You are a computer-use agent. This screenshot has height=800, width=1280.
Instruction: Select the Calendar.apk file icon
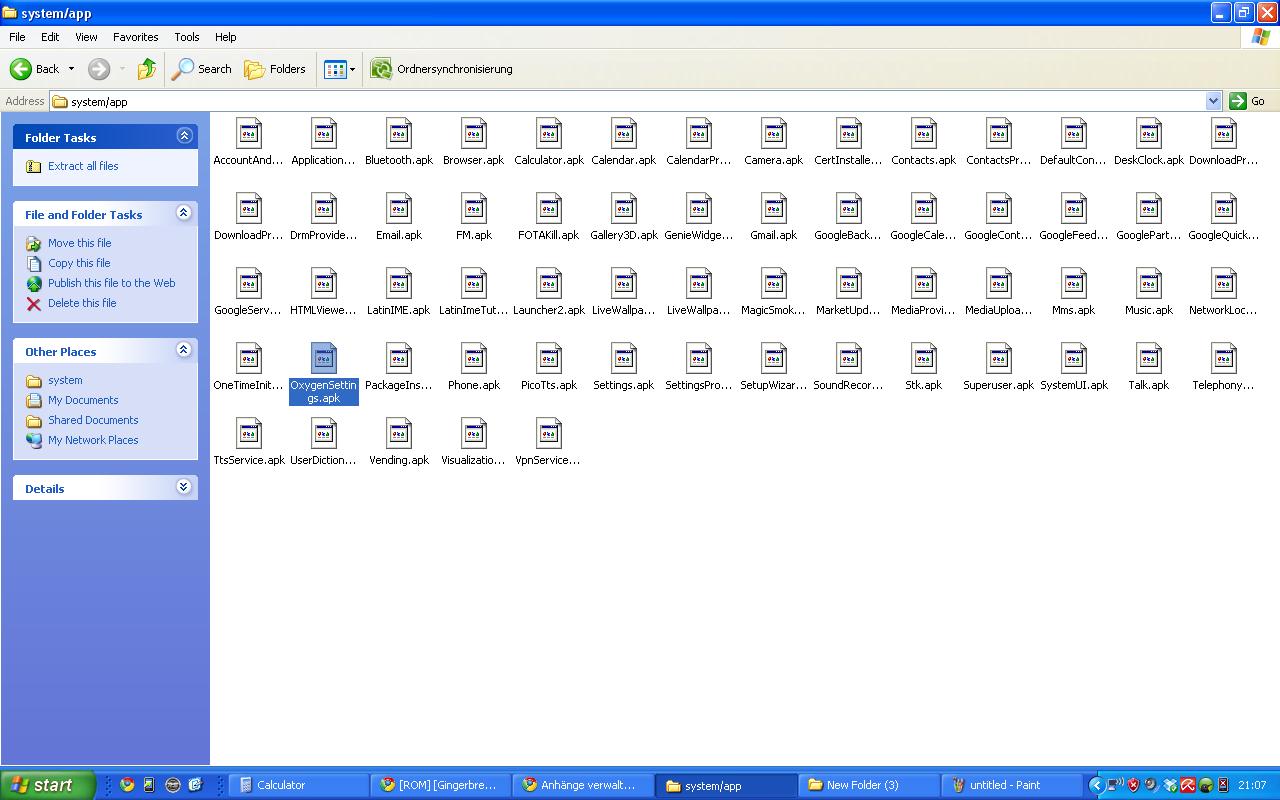pyautogui.click(x=624, y=134)
